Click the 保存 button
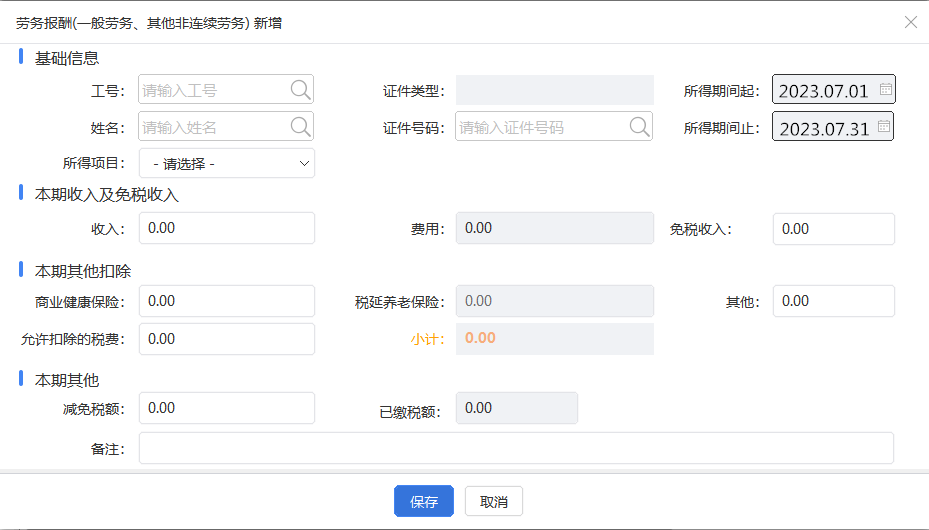Screen dimensions: 929x530 [x=424, y=502]
